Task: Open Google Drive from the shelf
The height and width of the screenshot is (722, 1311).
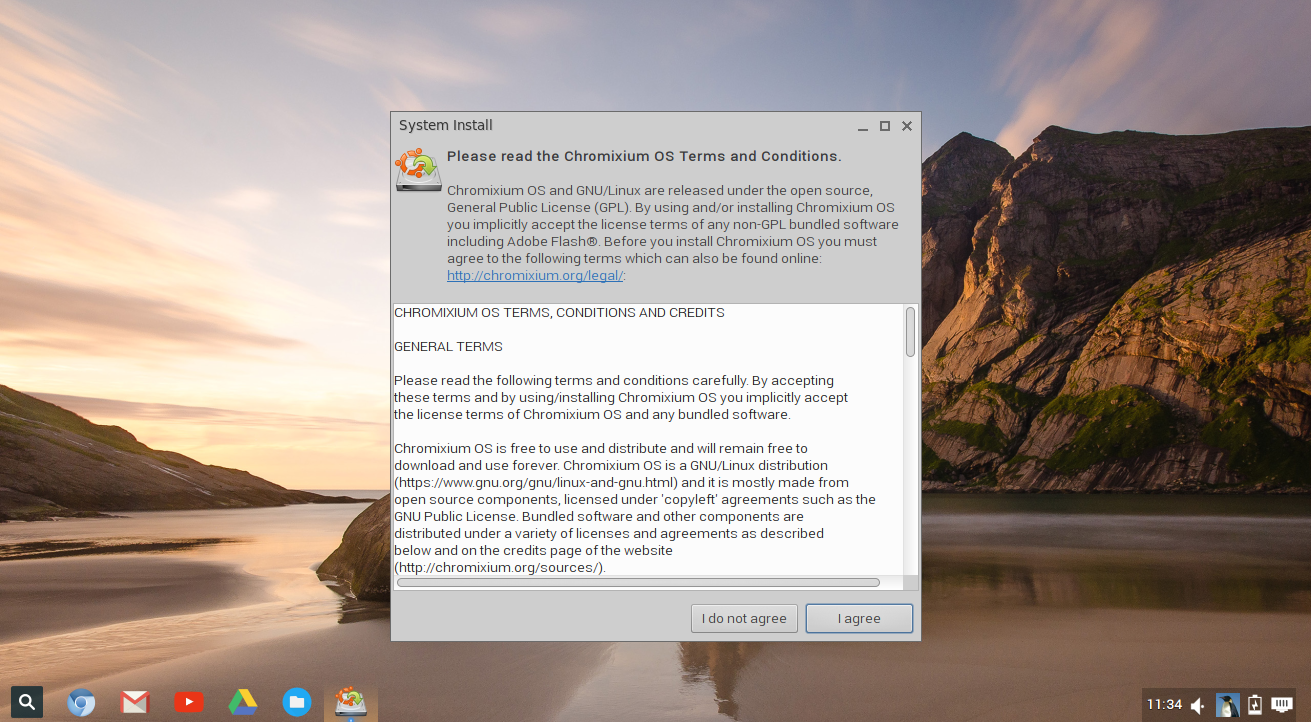Action: (243, 703)
